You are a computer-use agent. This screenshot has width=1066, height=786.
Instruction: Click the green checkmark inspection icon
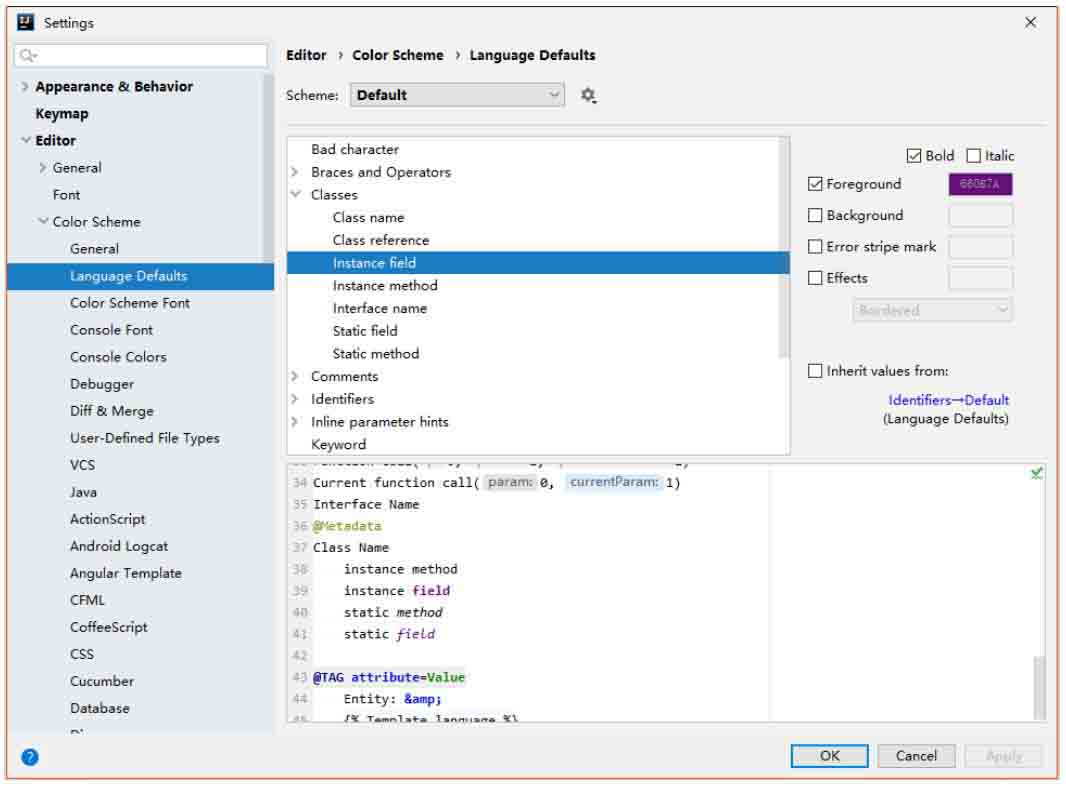pos(1036,474)
